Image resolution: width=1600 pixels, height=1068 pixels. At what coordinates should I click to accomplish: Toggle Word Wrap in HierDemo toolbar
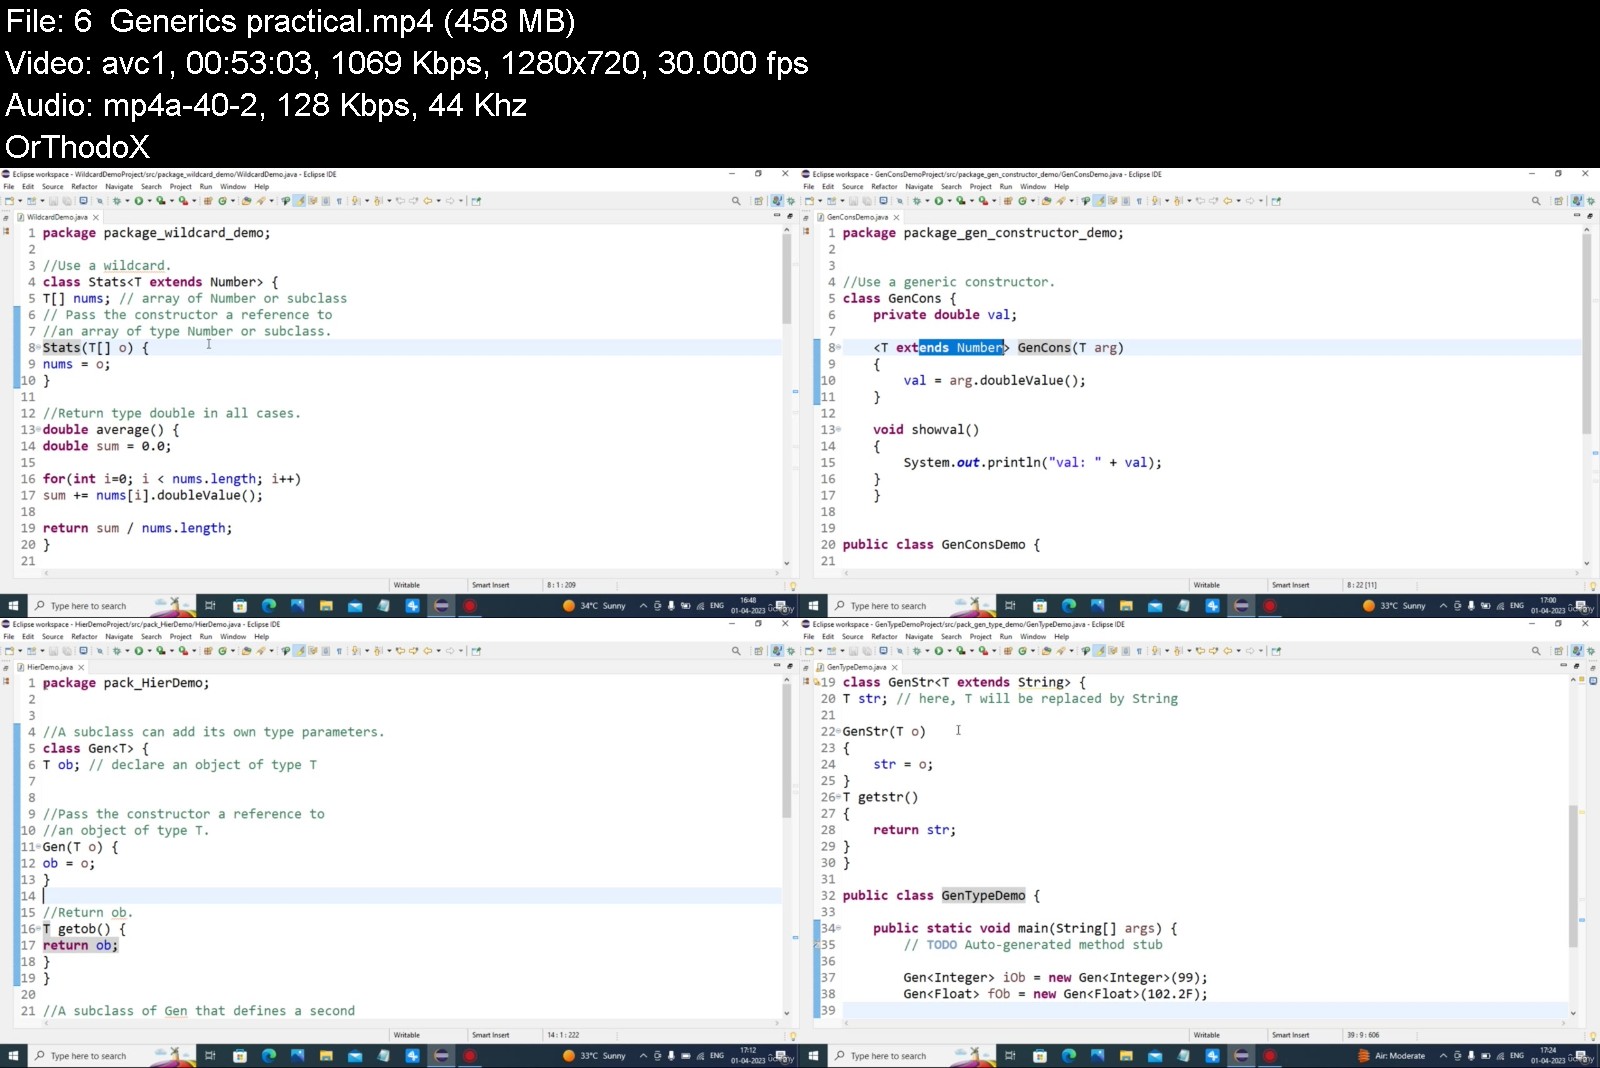(x=312, y=650)
